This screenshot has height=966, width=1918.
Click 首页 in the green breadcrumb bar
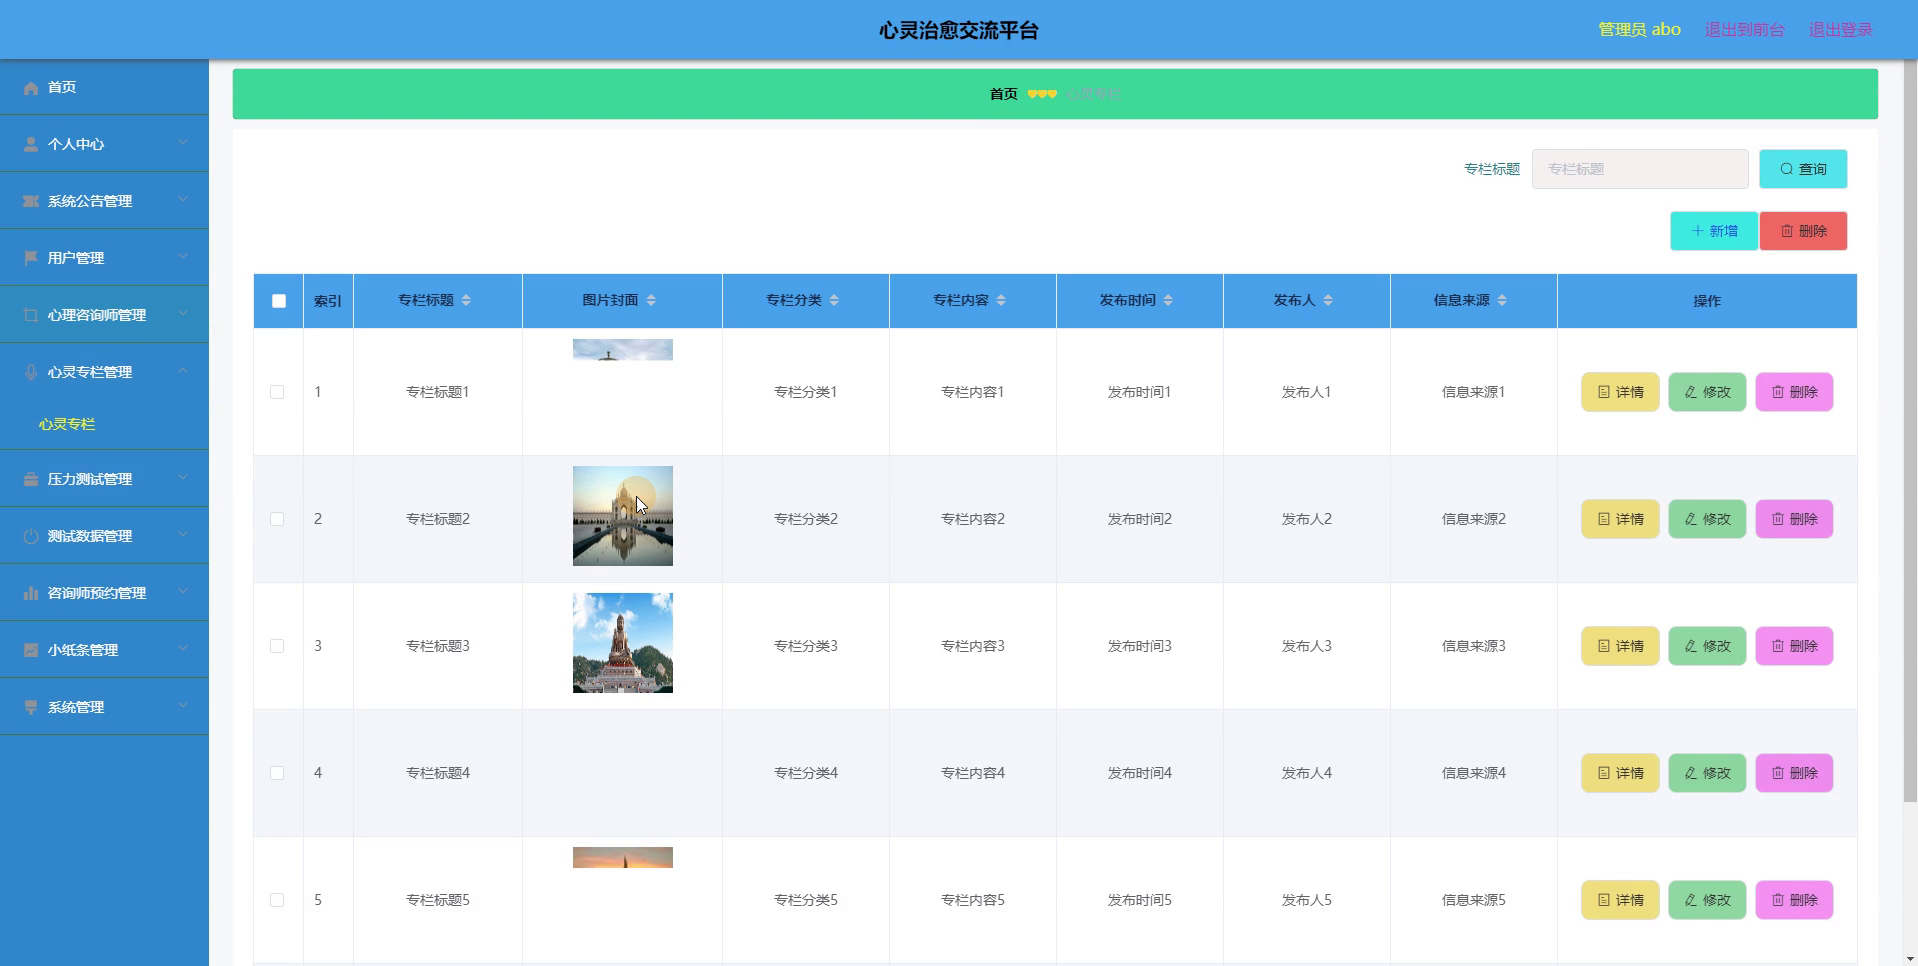1003,94
